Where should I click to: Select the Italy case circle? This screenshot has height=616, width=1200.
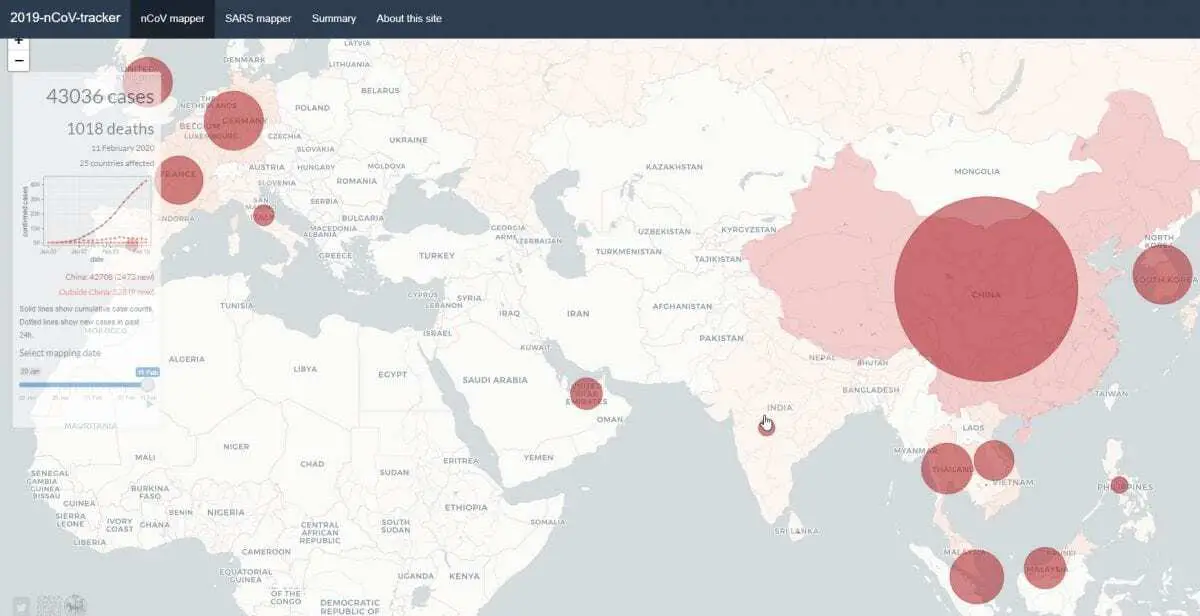(263, 215)
